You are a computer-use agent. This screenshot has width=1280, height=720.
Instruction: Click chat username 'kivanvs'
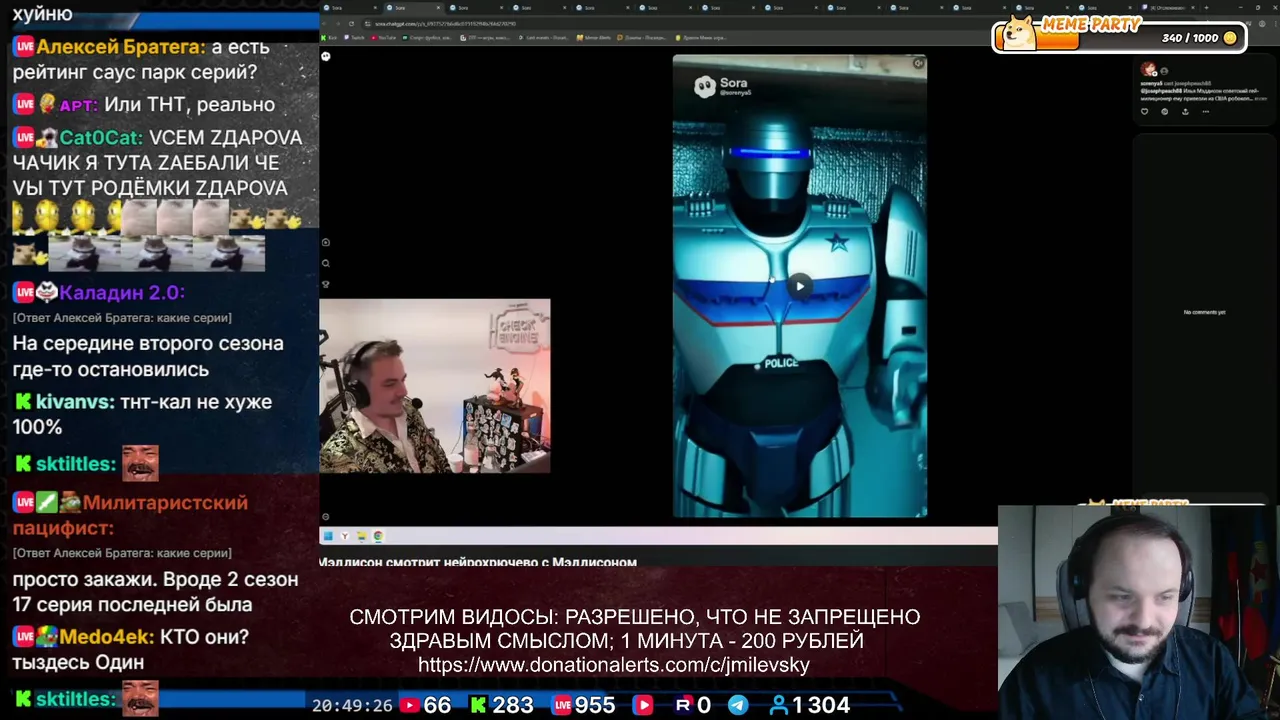pos(74,402)
